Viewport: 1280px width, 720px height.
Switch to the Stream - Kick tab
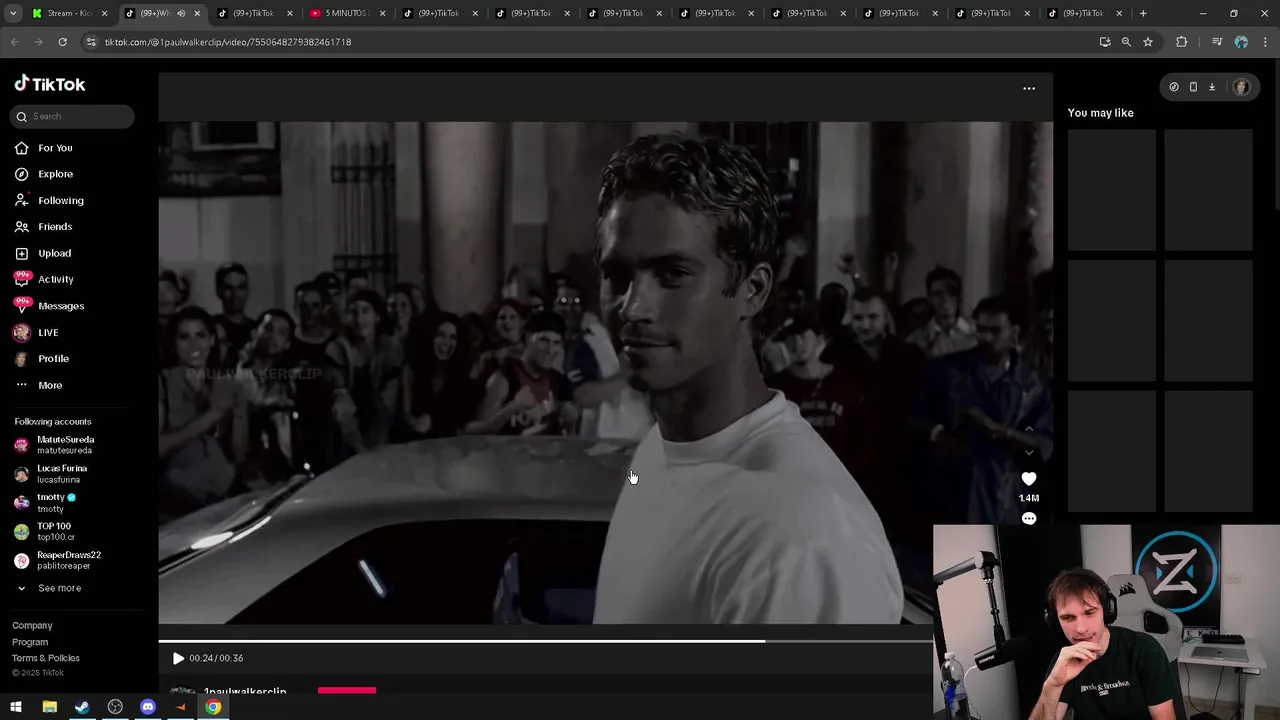(68, 13)
